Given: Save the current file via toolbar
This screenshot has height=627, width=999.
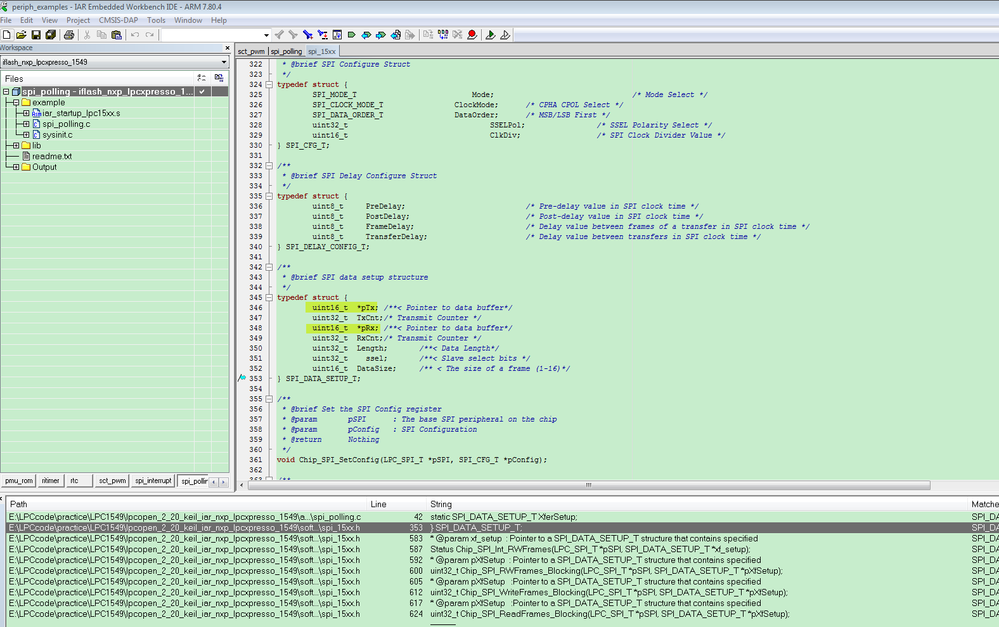Looking at the screenshot, I should coord(36,35).
